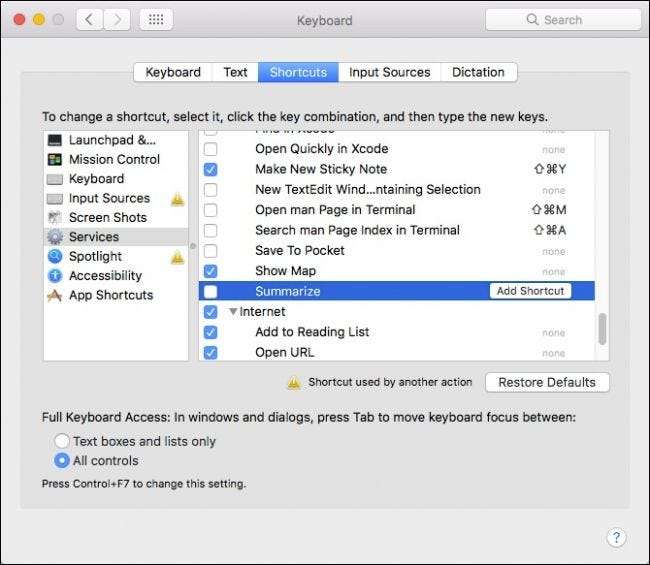The width and height of the screenshot is (650, 565).
Task: Enable New TextEdit Window Containing Selection checkbox
Action: [211, 189]
